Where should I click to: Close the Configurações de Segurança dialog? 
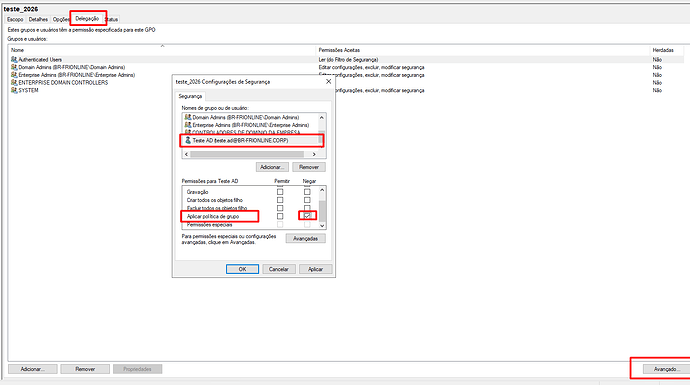(x=328, y=81)
